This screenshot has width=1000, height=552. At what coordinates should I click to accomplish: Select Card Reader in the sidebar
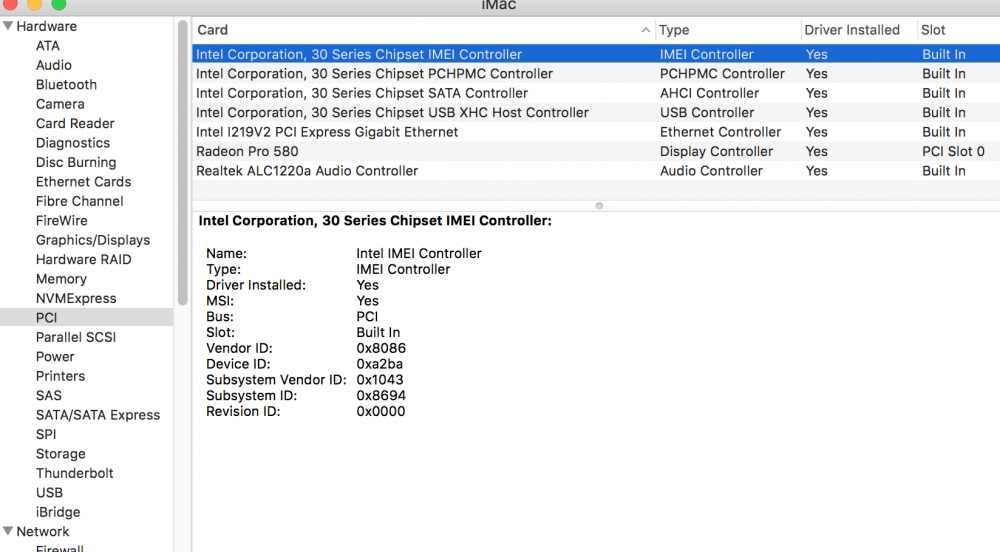(x=75, y=124)
